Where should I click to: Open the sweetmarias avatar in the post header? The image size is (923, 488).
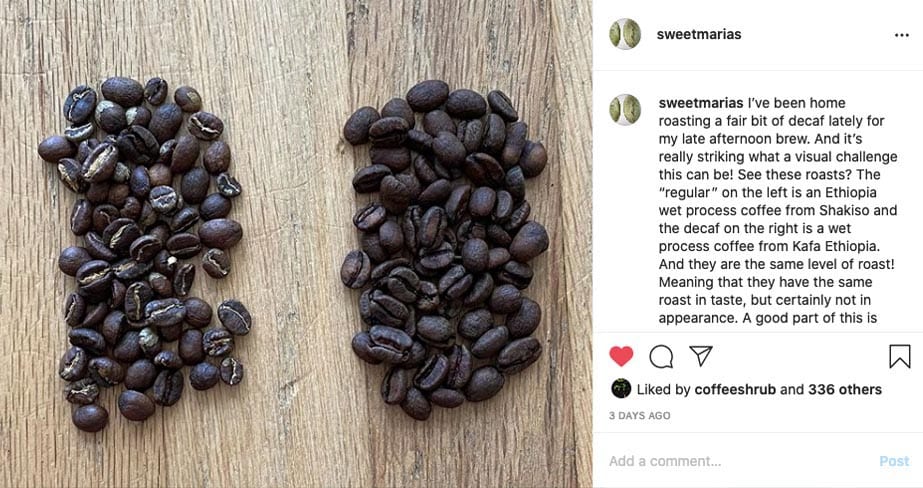click(625, 34)
